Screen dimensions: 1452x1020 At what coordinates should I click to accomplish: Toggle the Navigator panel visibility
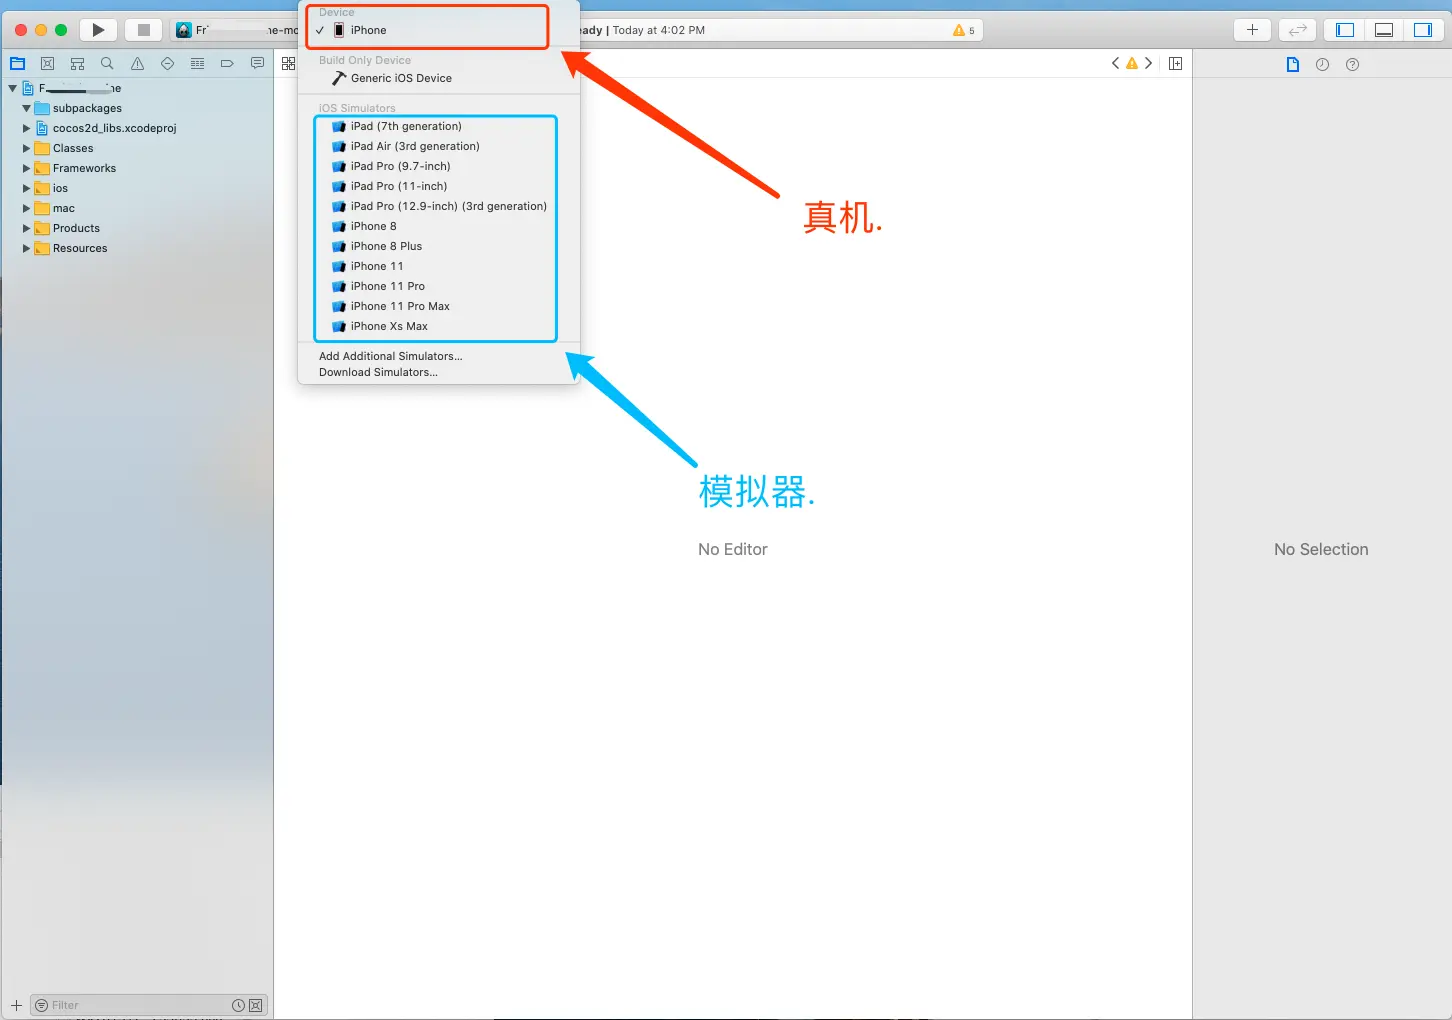[x=1345, y=30]
